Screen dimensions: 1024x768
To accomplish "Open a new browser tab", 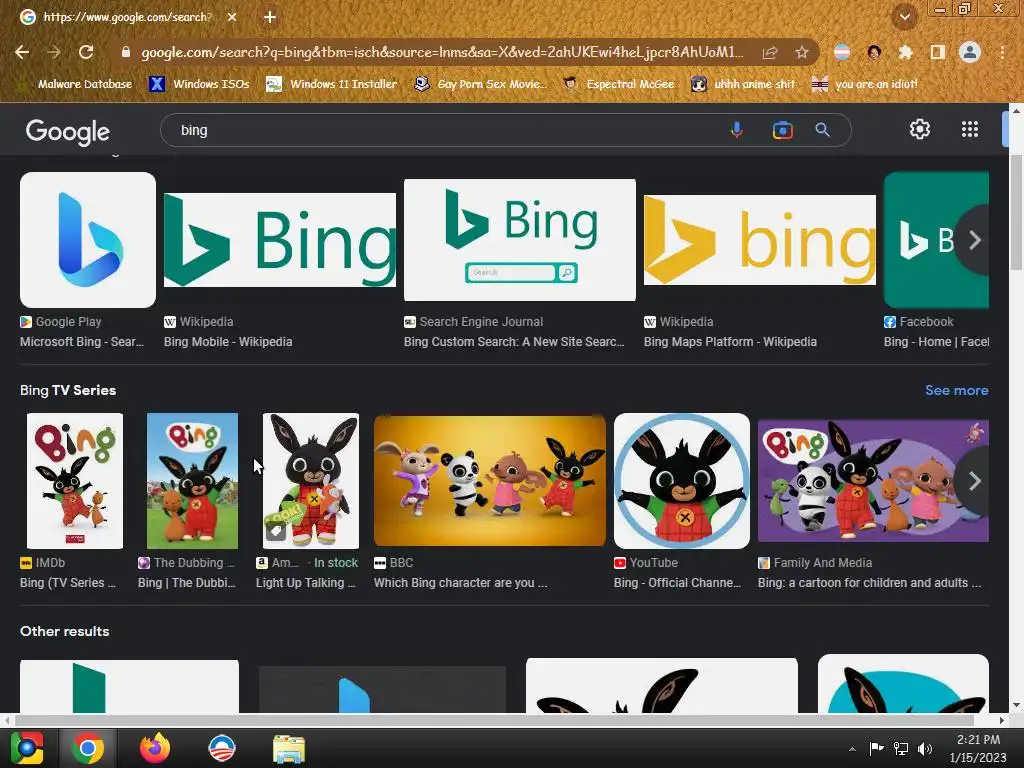I will (x=270, y=17).
